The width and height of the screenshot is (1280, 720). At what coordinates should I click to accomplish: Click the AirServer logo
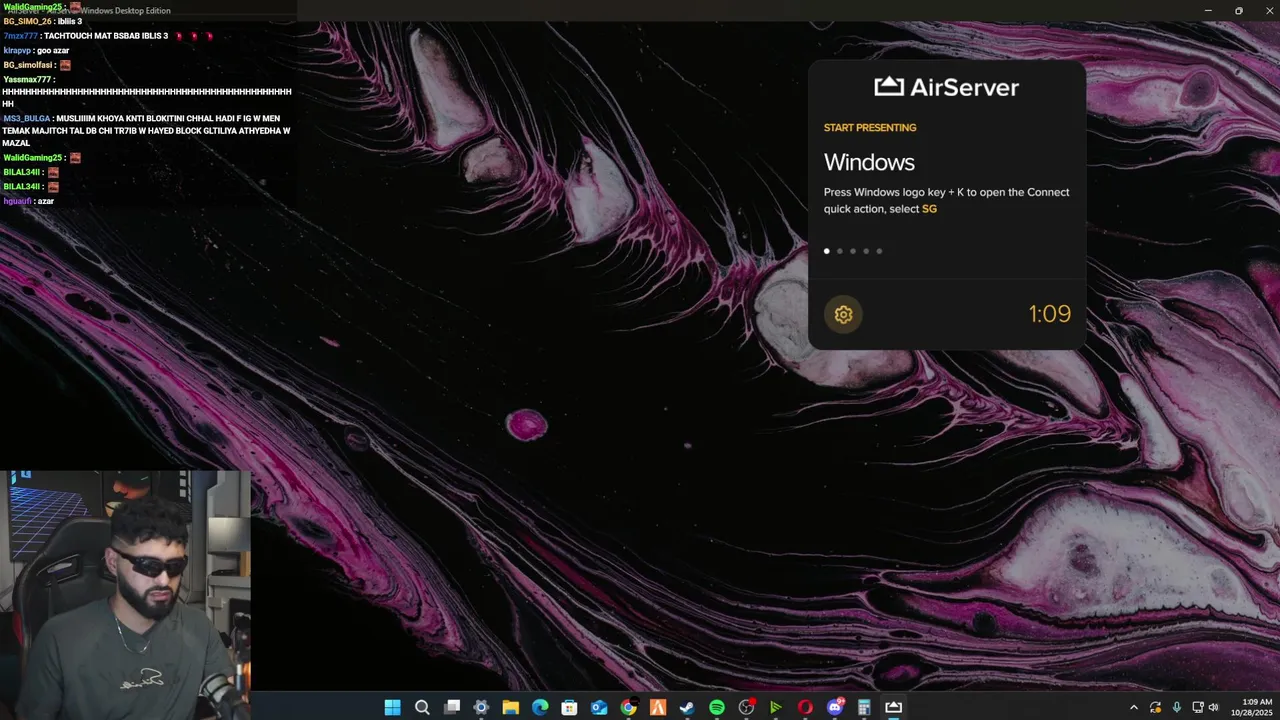946,87
